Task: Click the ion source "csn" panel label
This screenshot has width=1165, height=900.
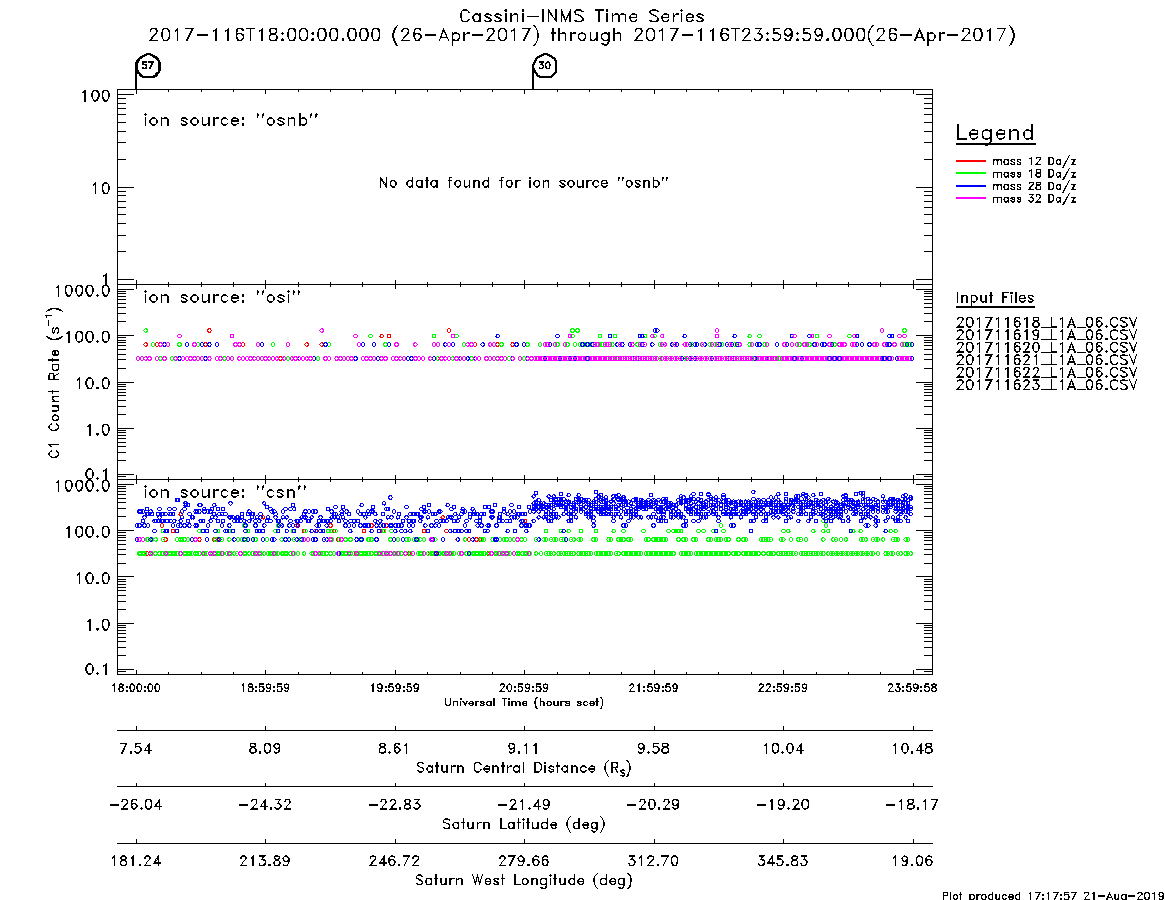Action: point(225,492)
